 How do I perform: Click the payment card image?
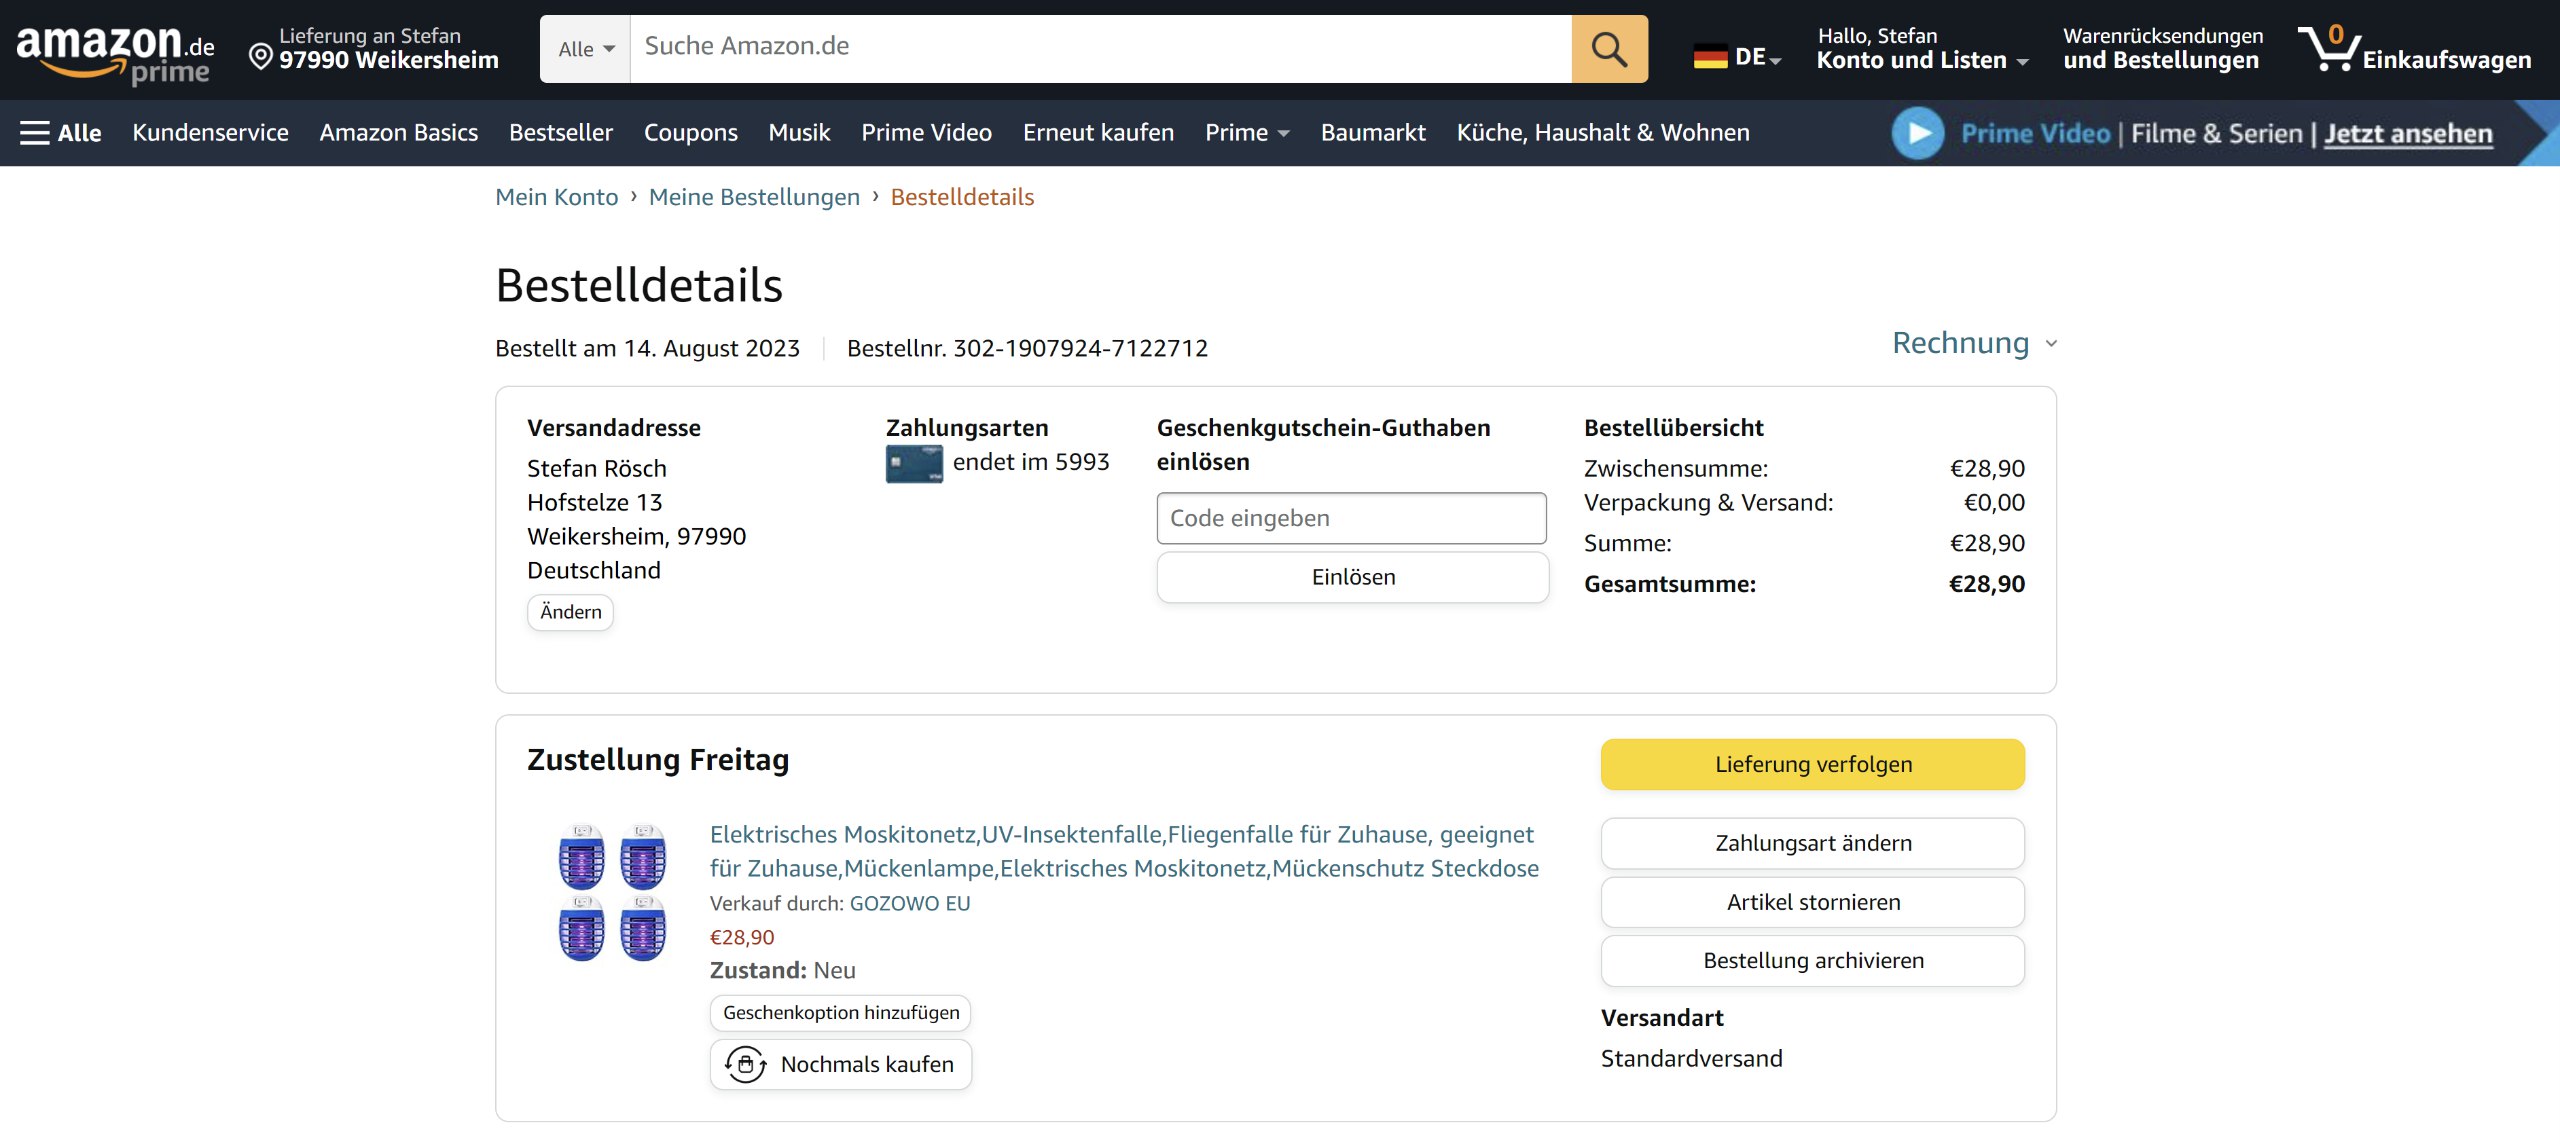coord(913,464)
